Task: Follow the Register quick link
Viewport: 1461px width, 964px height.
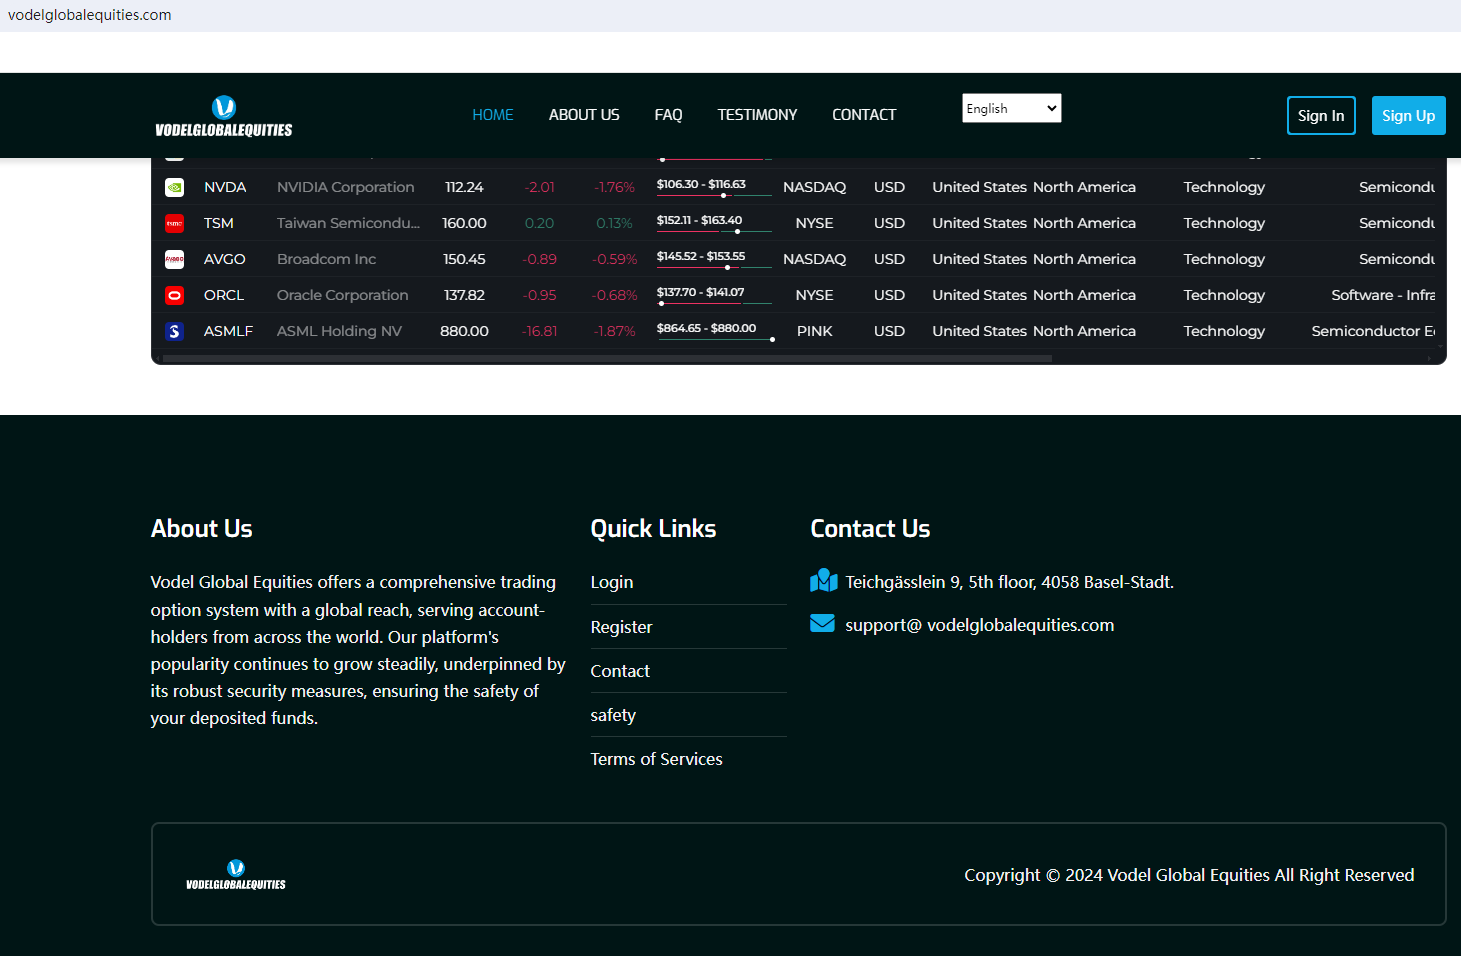Action: 621,627
